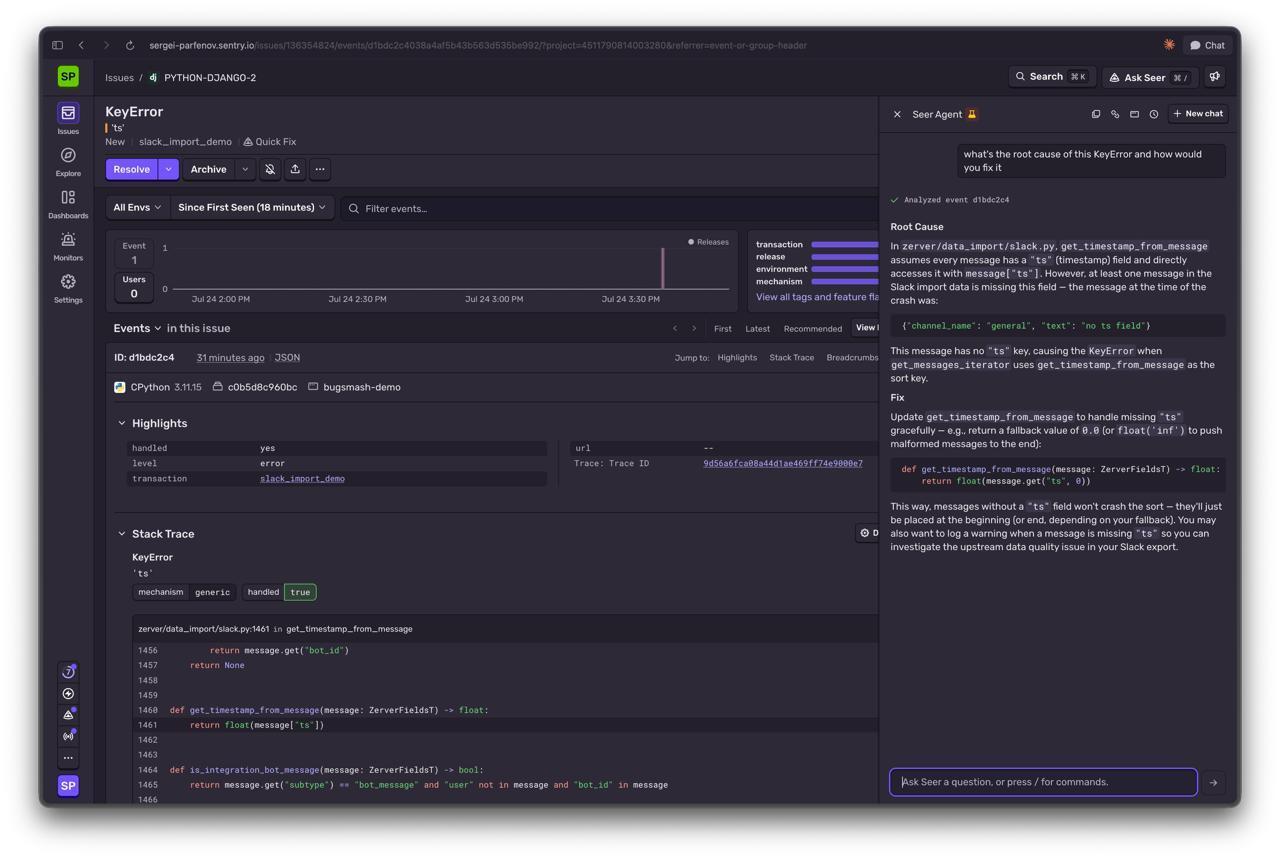The width and height of the screenshot is (1280, 859).
Task: Open the Trace ID link
Action: point(783,464)
